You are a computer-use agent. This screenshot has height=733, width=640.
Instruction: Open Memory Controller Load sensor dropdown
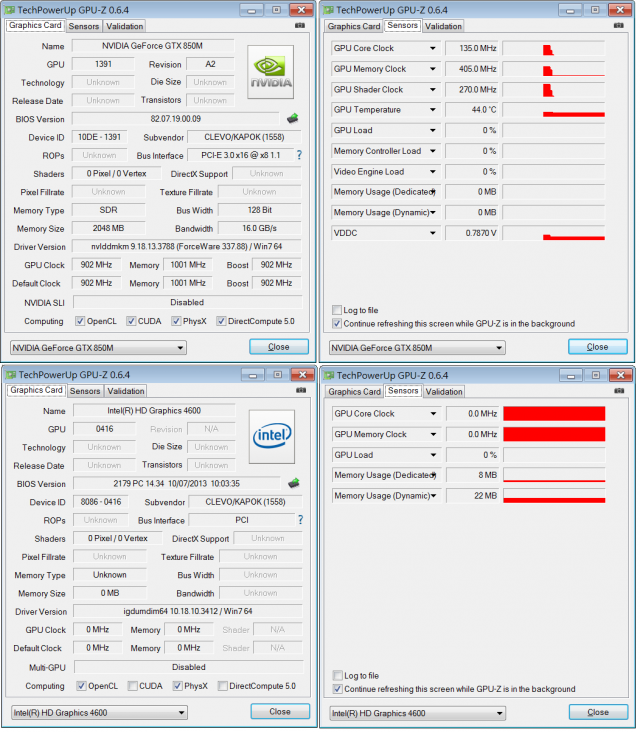(433, 151)
